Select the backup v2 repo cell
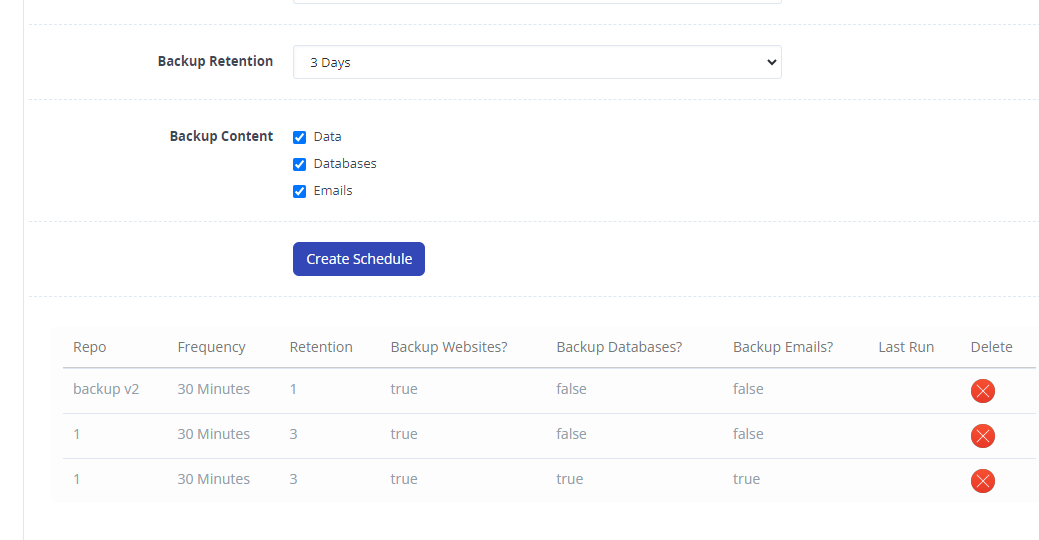This screenshot has width=1039, height=540. point(106,389)
